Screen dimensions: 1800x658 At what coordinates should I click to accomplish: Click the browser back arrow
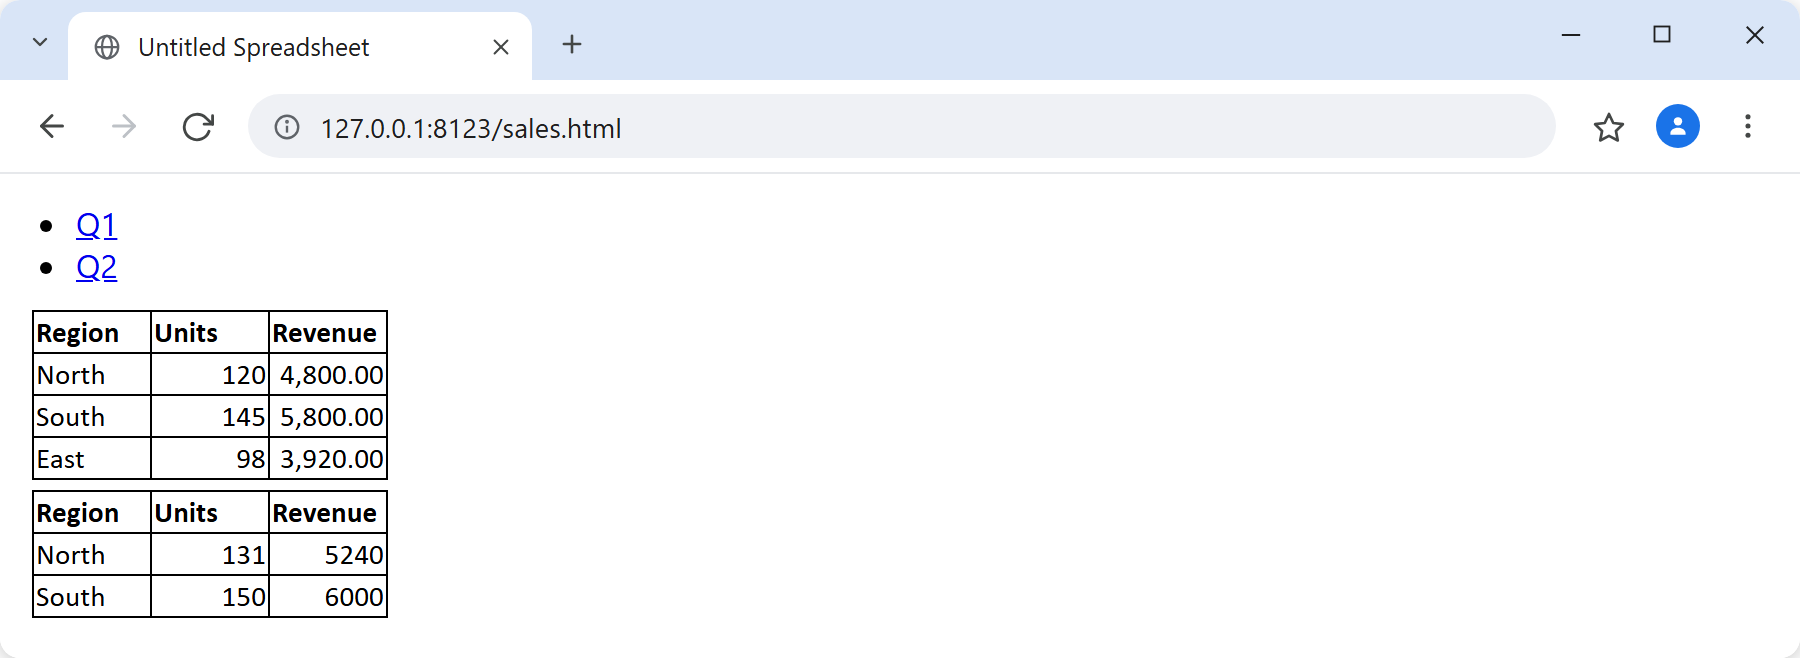pyautogui.click(x=52, y=127)
